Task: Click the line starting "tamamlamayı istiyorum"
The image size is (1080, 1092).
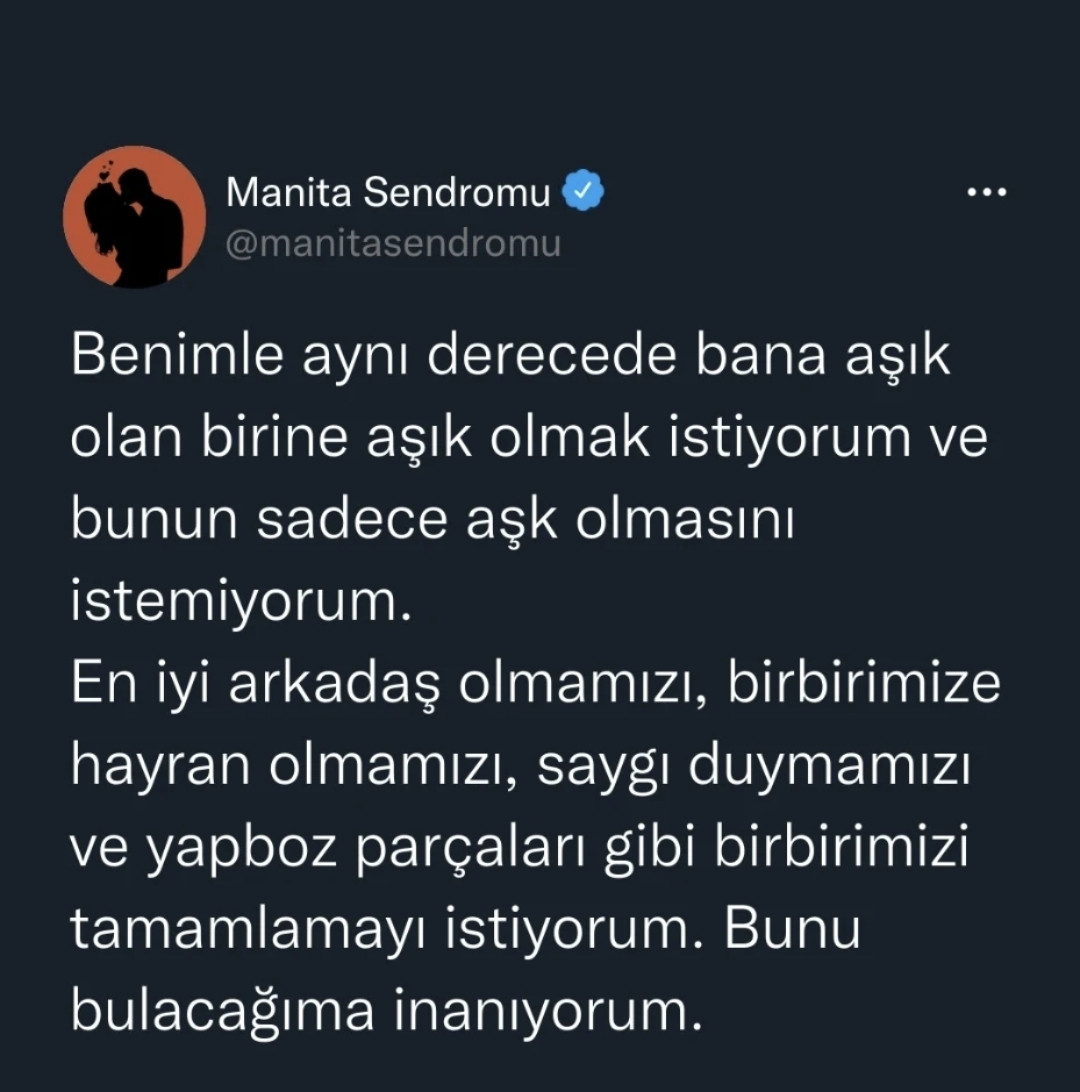Action: point(465,931)
